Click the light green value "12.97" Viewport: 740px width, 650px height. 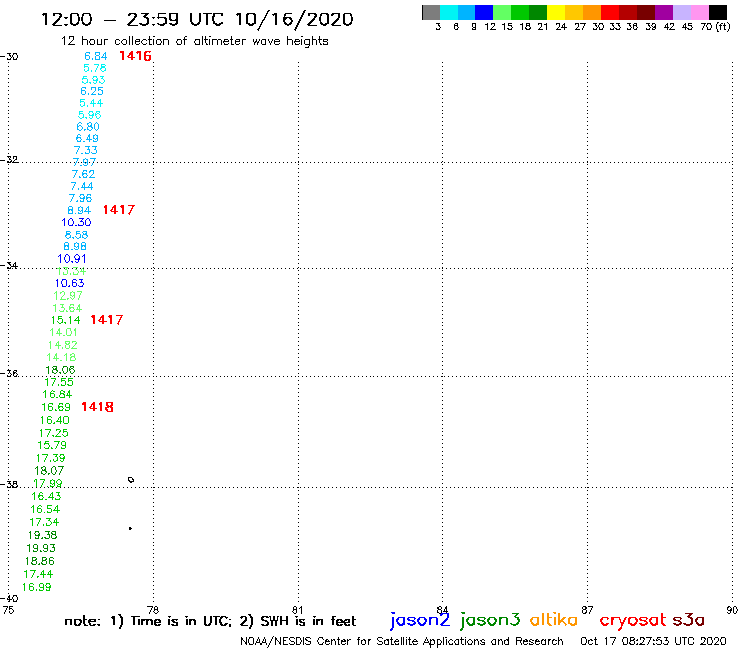(x=68, y=295)
